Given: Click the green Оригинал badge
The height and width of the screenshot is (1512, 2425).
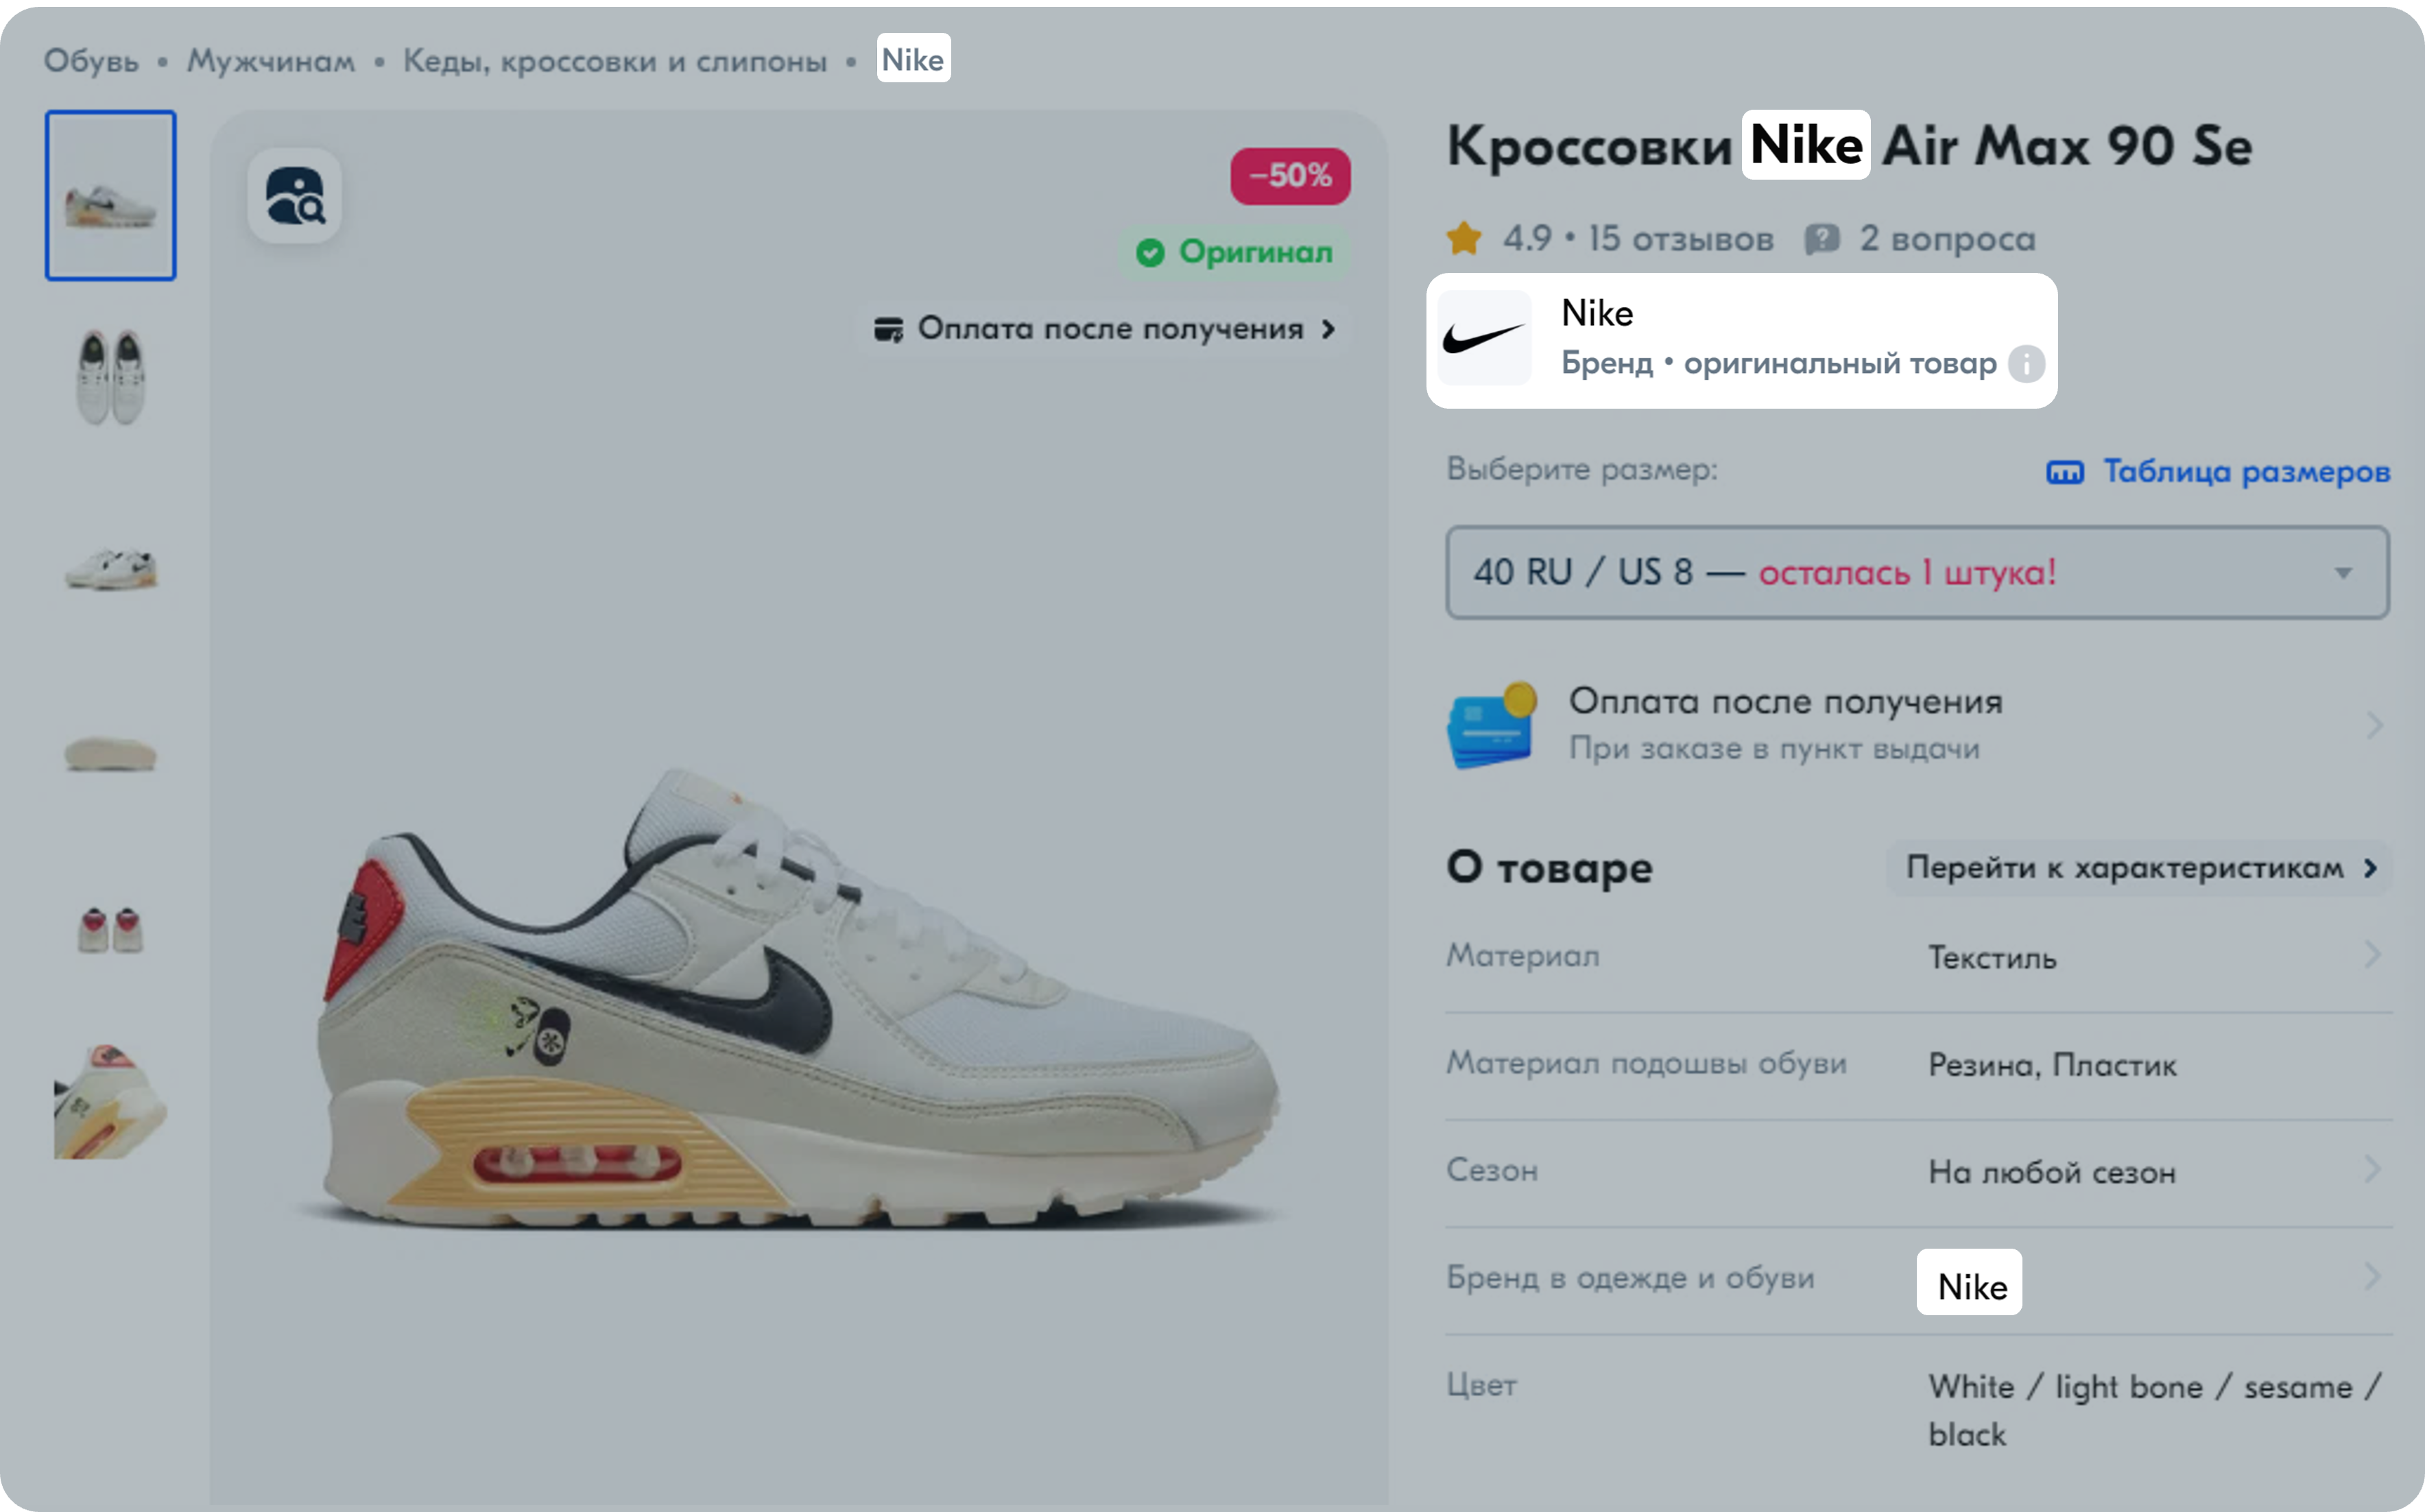Looking at the screenshot, I should 1235,252.
